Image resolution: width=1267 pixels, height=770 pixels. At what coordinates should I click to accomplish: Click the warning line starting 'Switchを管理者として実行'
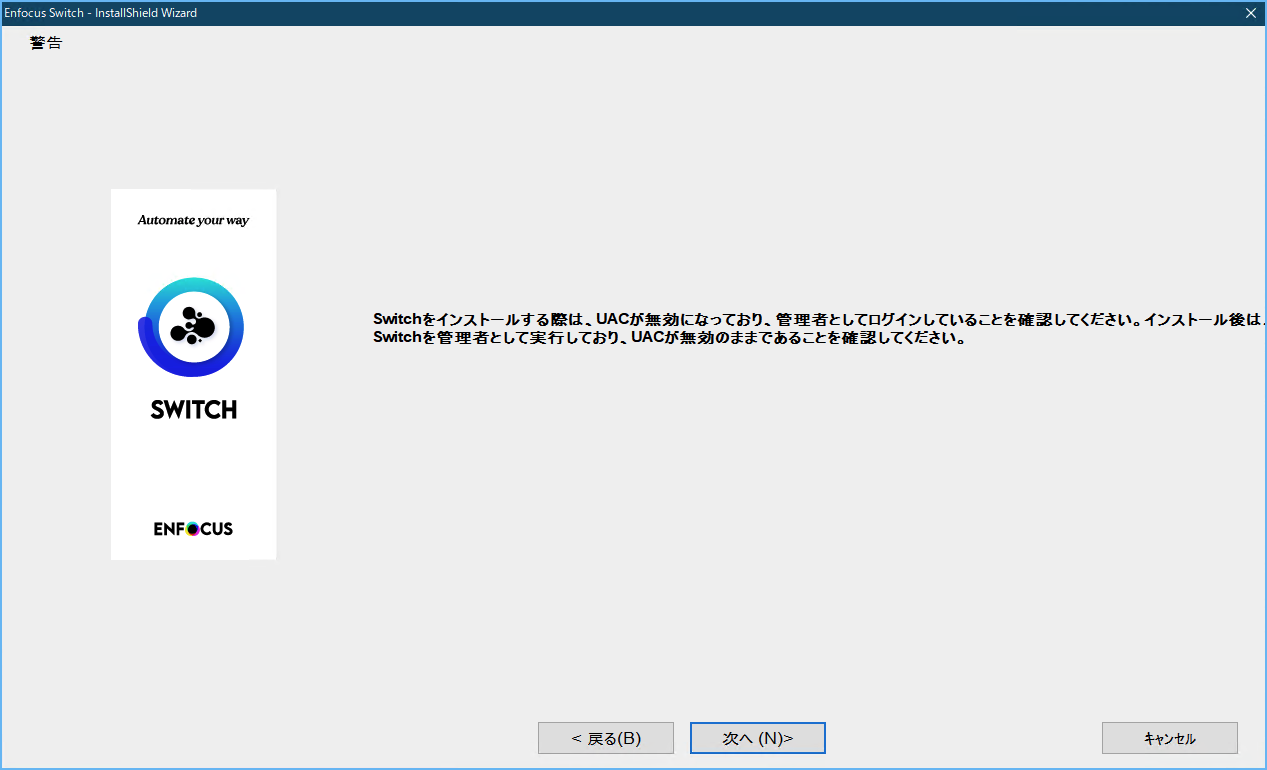click(x=669, y=338)
